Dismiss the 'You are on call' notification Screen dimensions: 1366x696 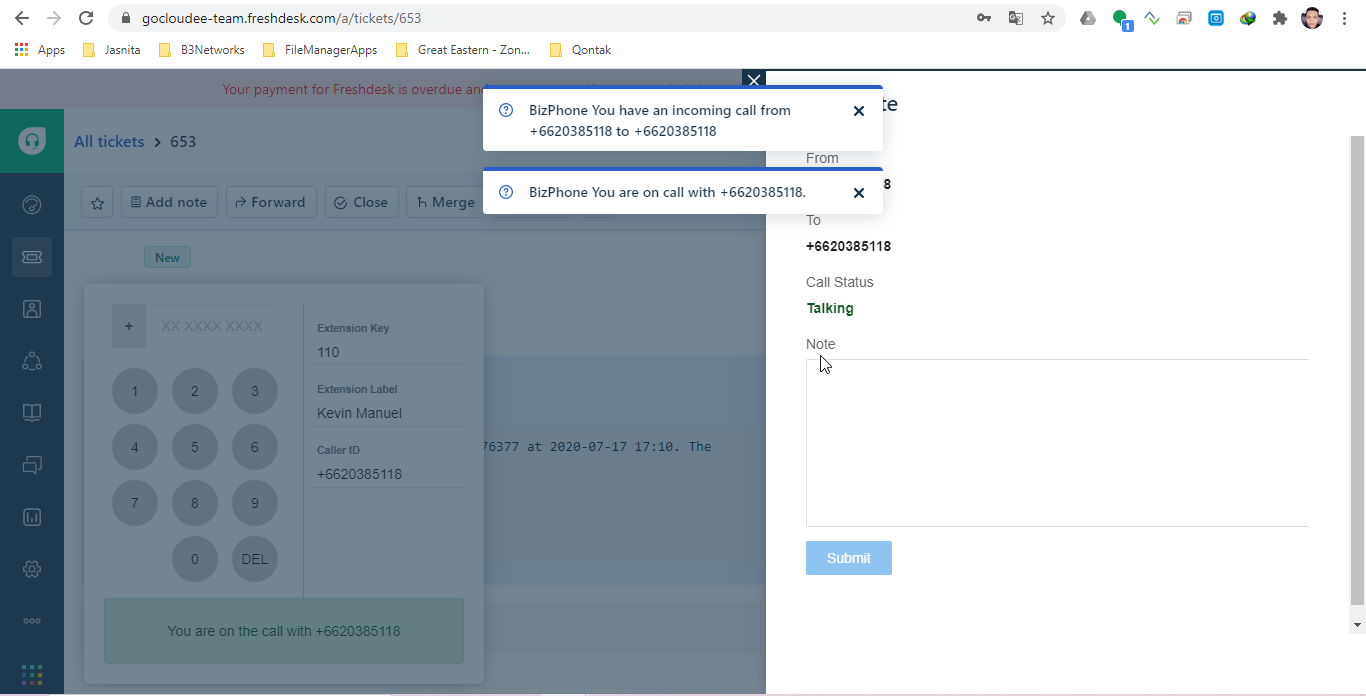click(858, 193)
